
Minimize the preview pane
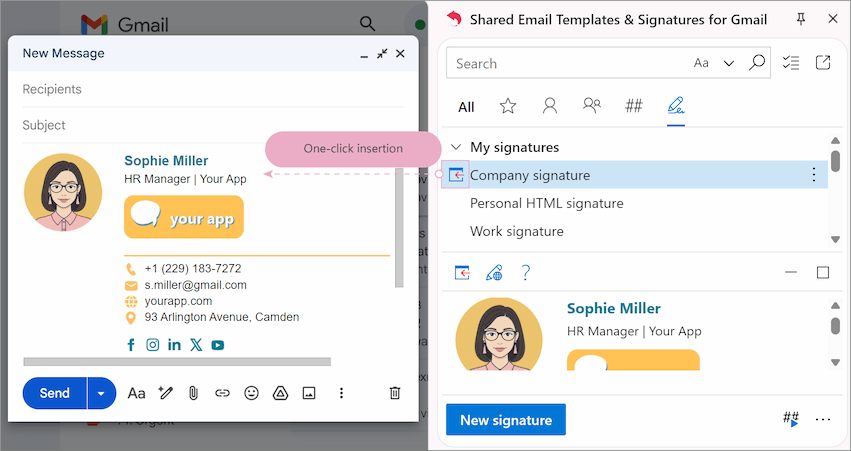[791, 272]
